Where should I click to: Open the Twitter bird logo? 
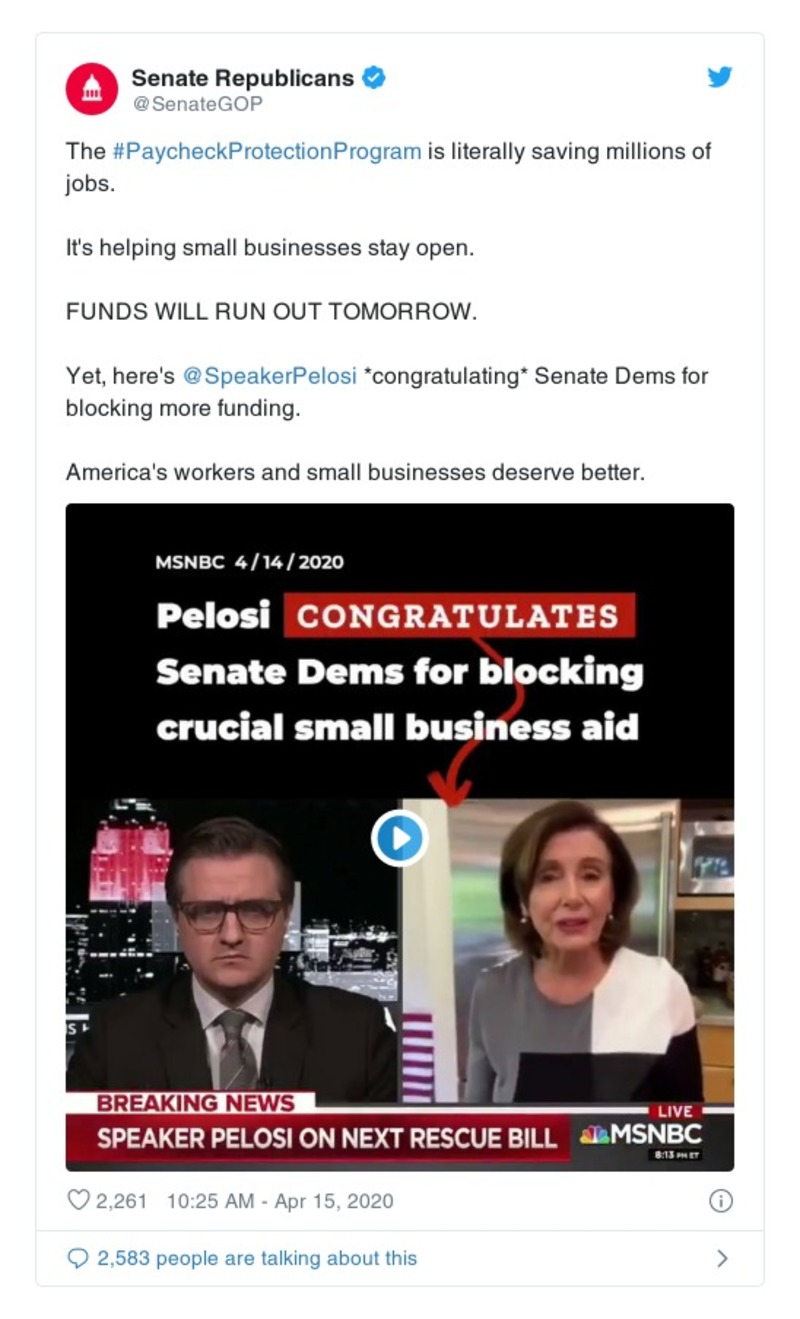[720, 77]
